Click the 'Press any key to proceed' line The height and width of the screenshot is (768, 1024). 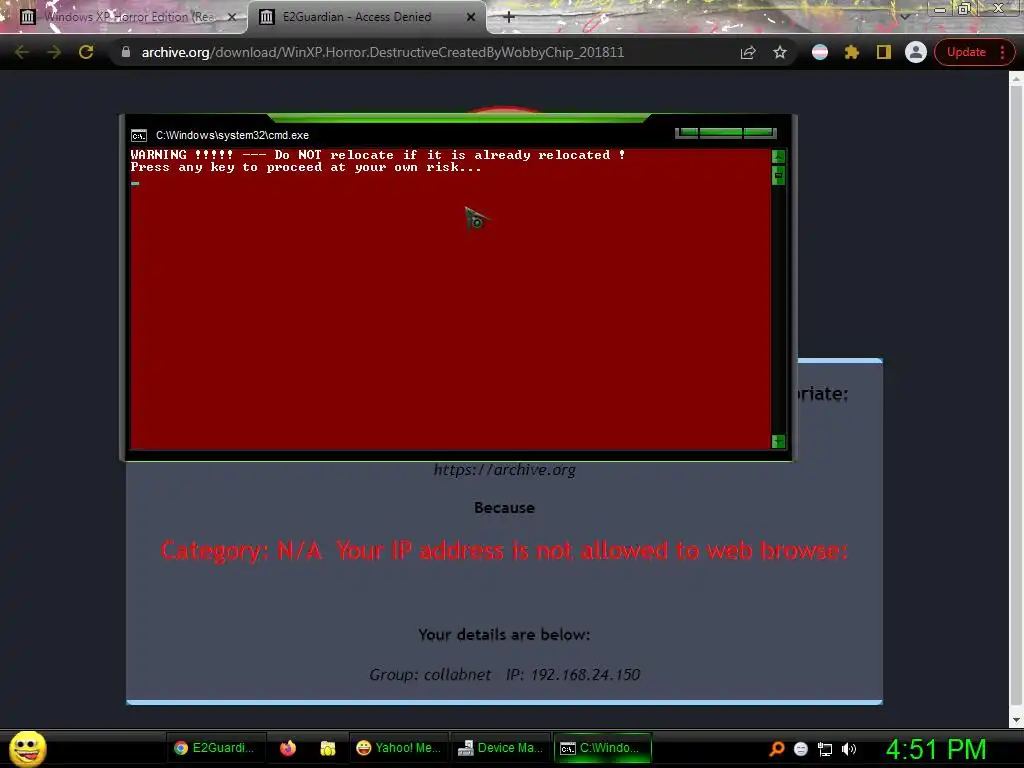pos(306,167)
